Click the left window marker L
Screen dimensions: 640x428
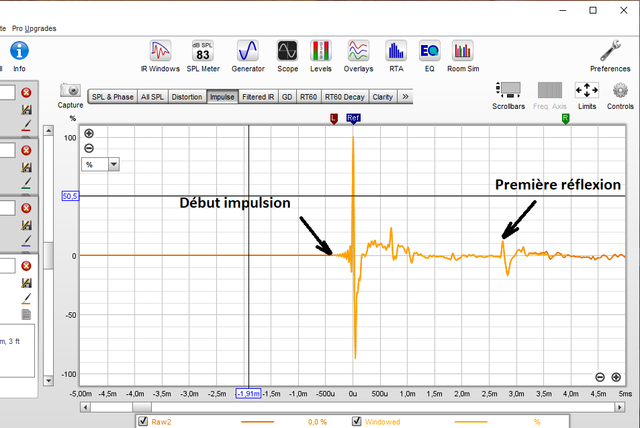coord(334,119)
